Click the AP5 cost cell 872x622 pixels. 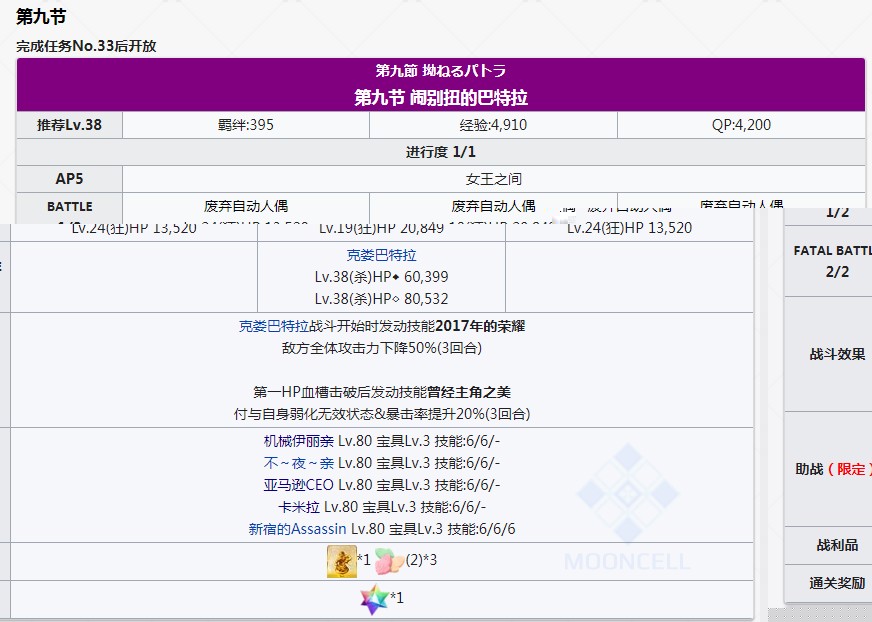pyautogui.click(x=70, y=179)
